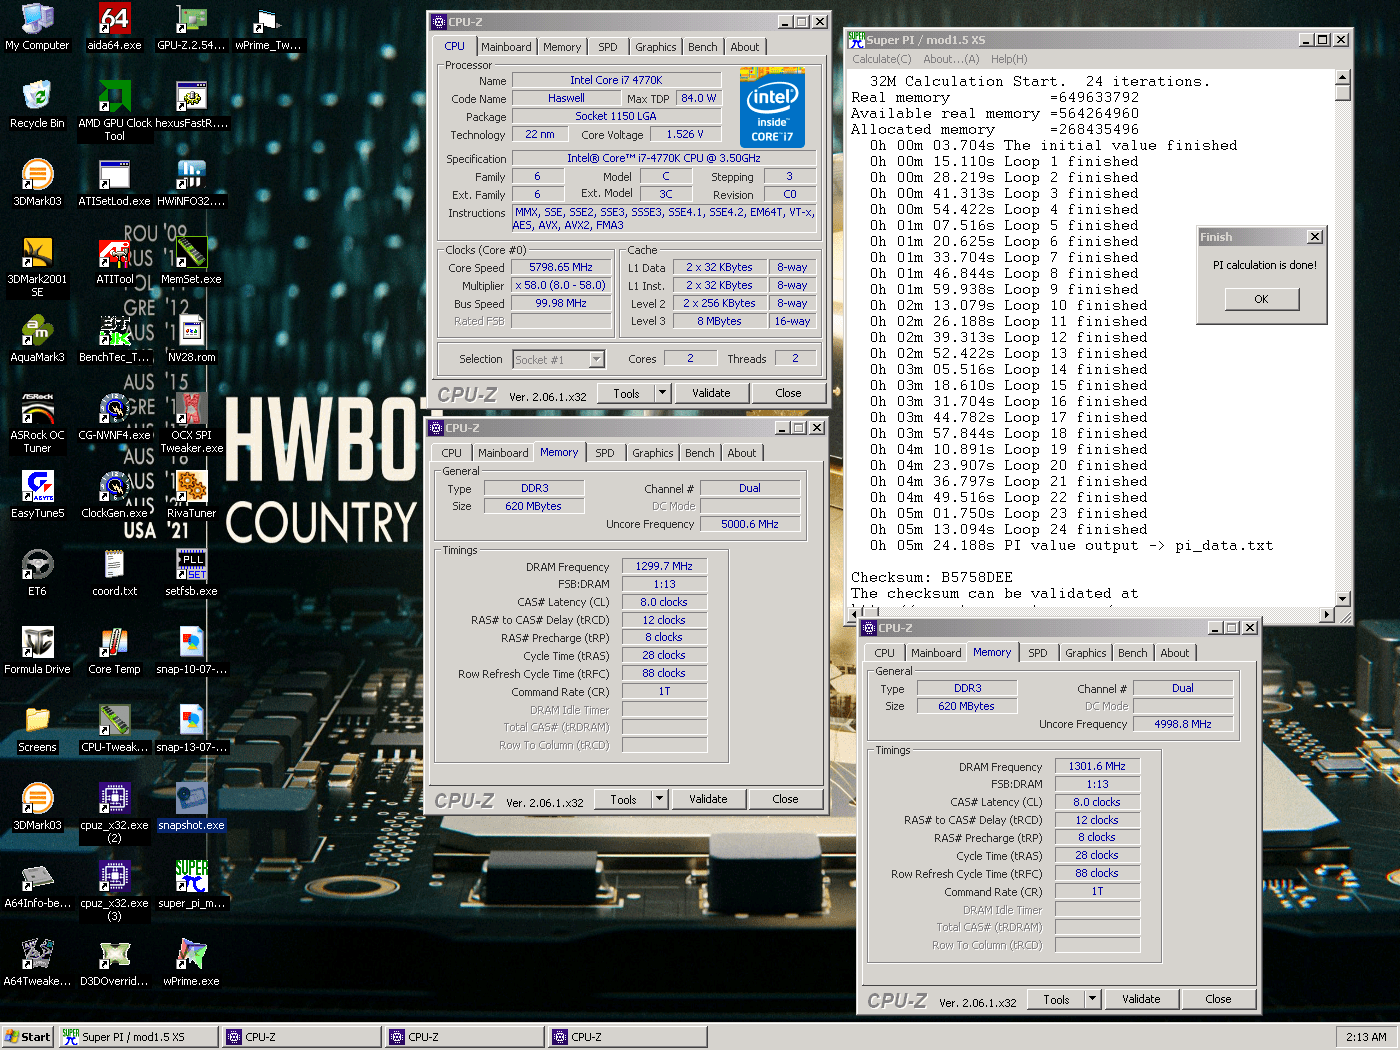The width and height of the screenshot is (1400, 1050).
Task: Click the Intel Core i7 inside logo
Action: coord(772,107)
